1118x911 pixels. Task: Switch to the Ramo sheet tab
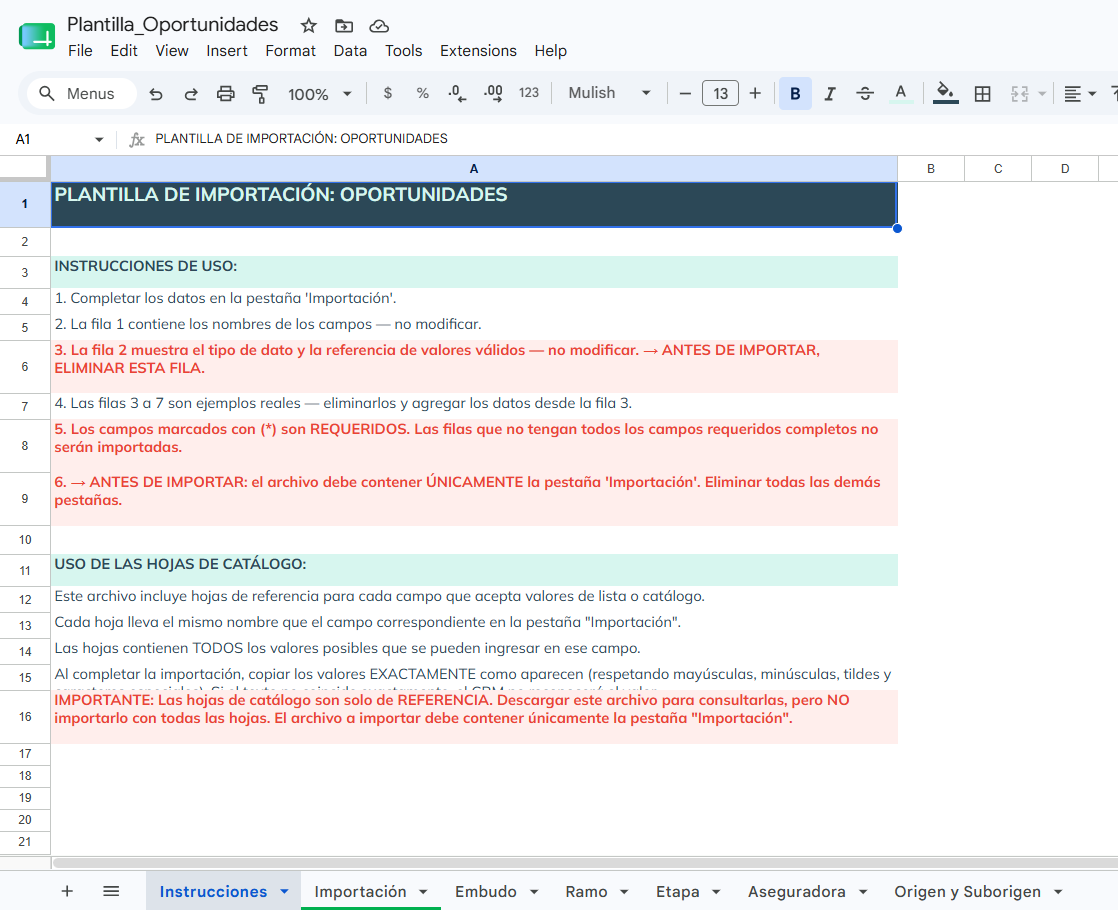coord(586,892)
